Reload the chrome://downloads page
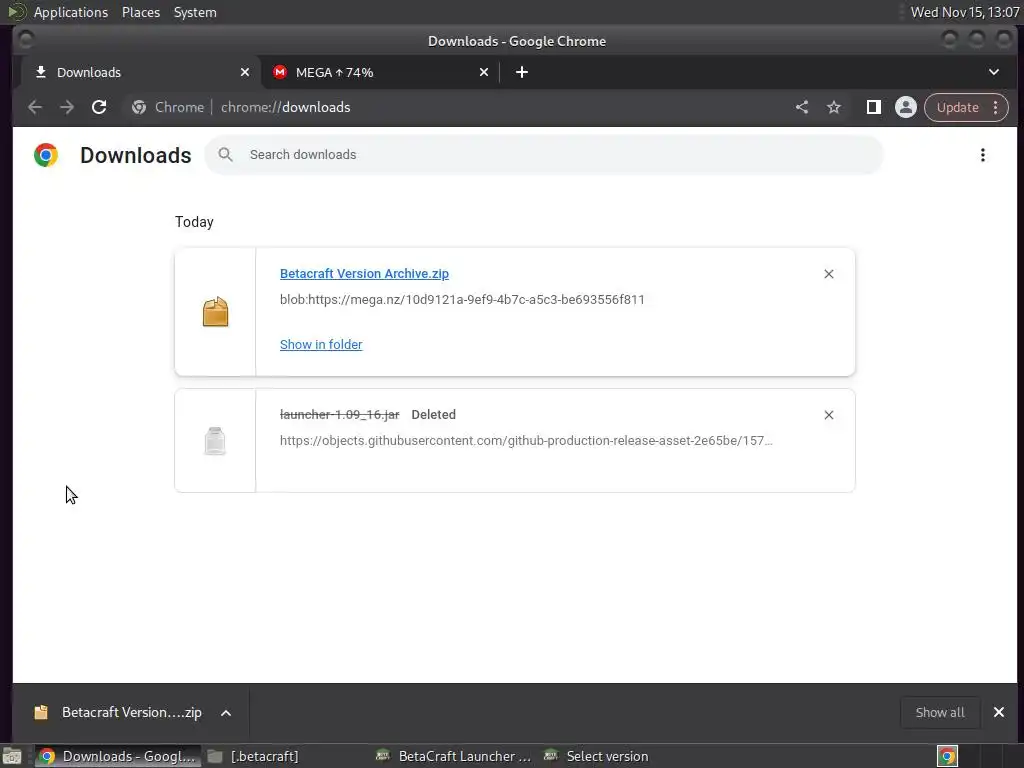 click(x=99, y=107)
